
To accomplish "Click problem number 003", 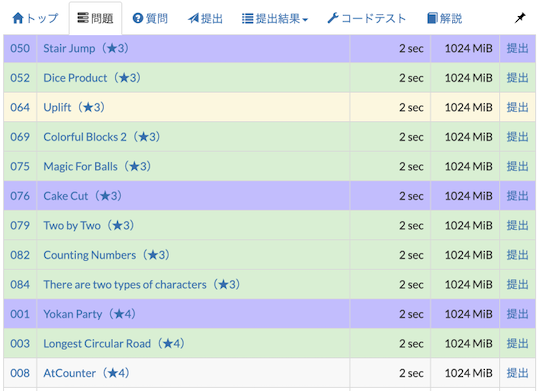I will point(20,344).
